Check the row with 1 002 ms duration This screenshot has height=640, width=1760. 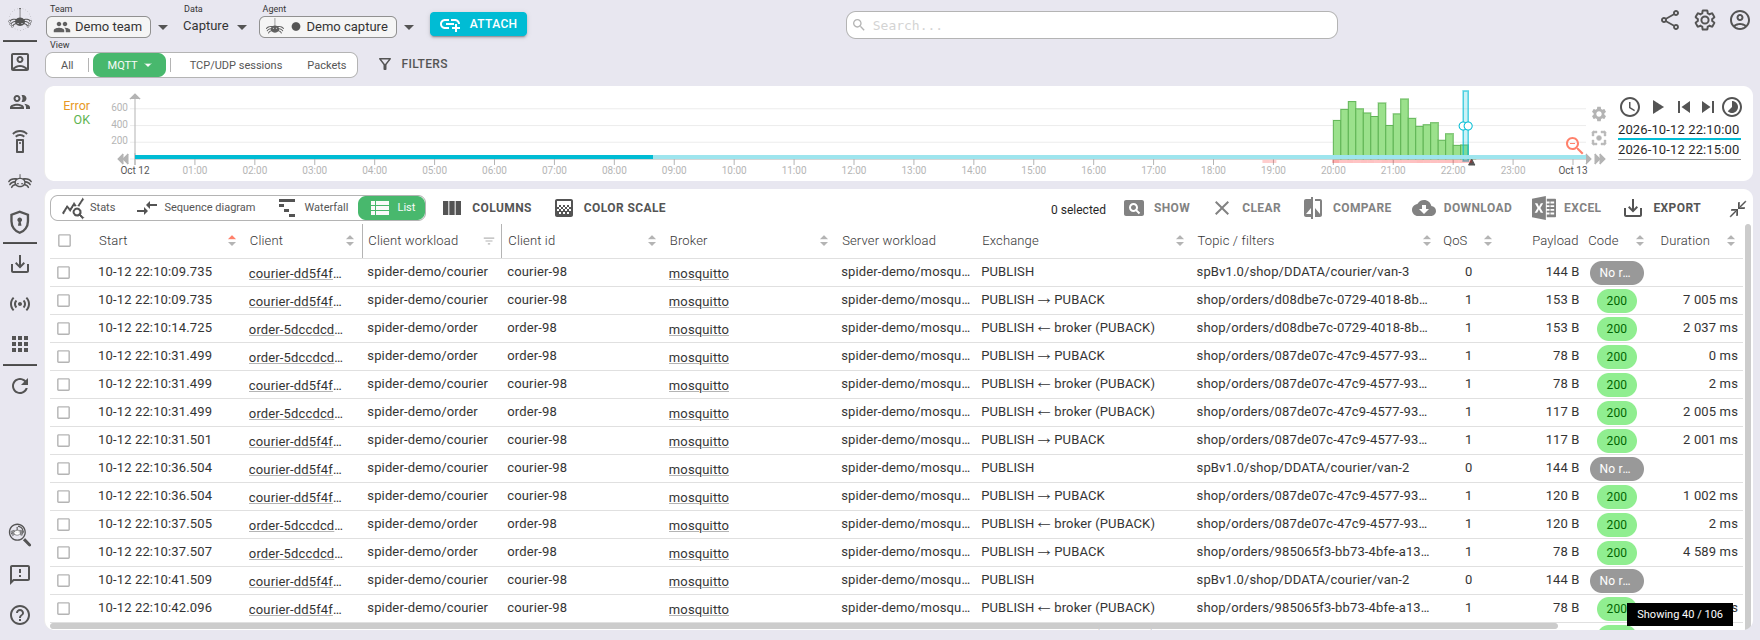[x=64, y=496]
